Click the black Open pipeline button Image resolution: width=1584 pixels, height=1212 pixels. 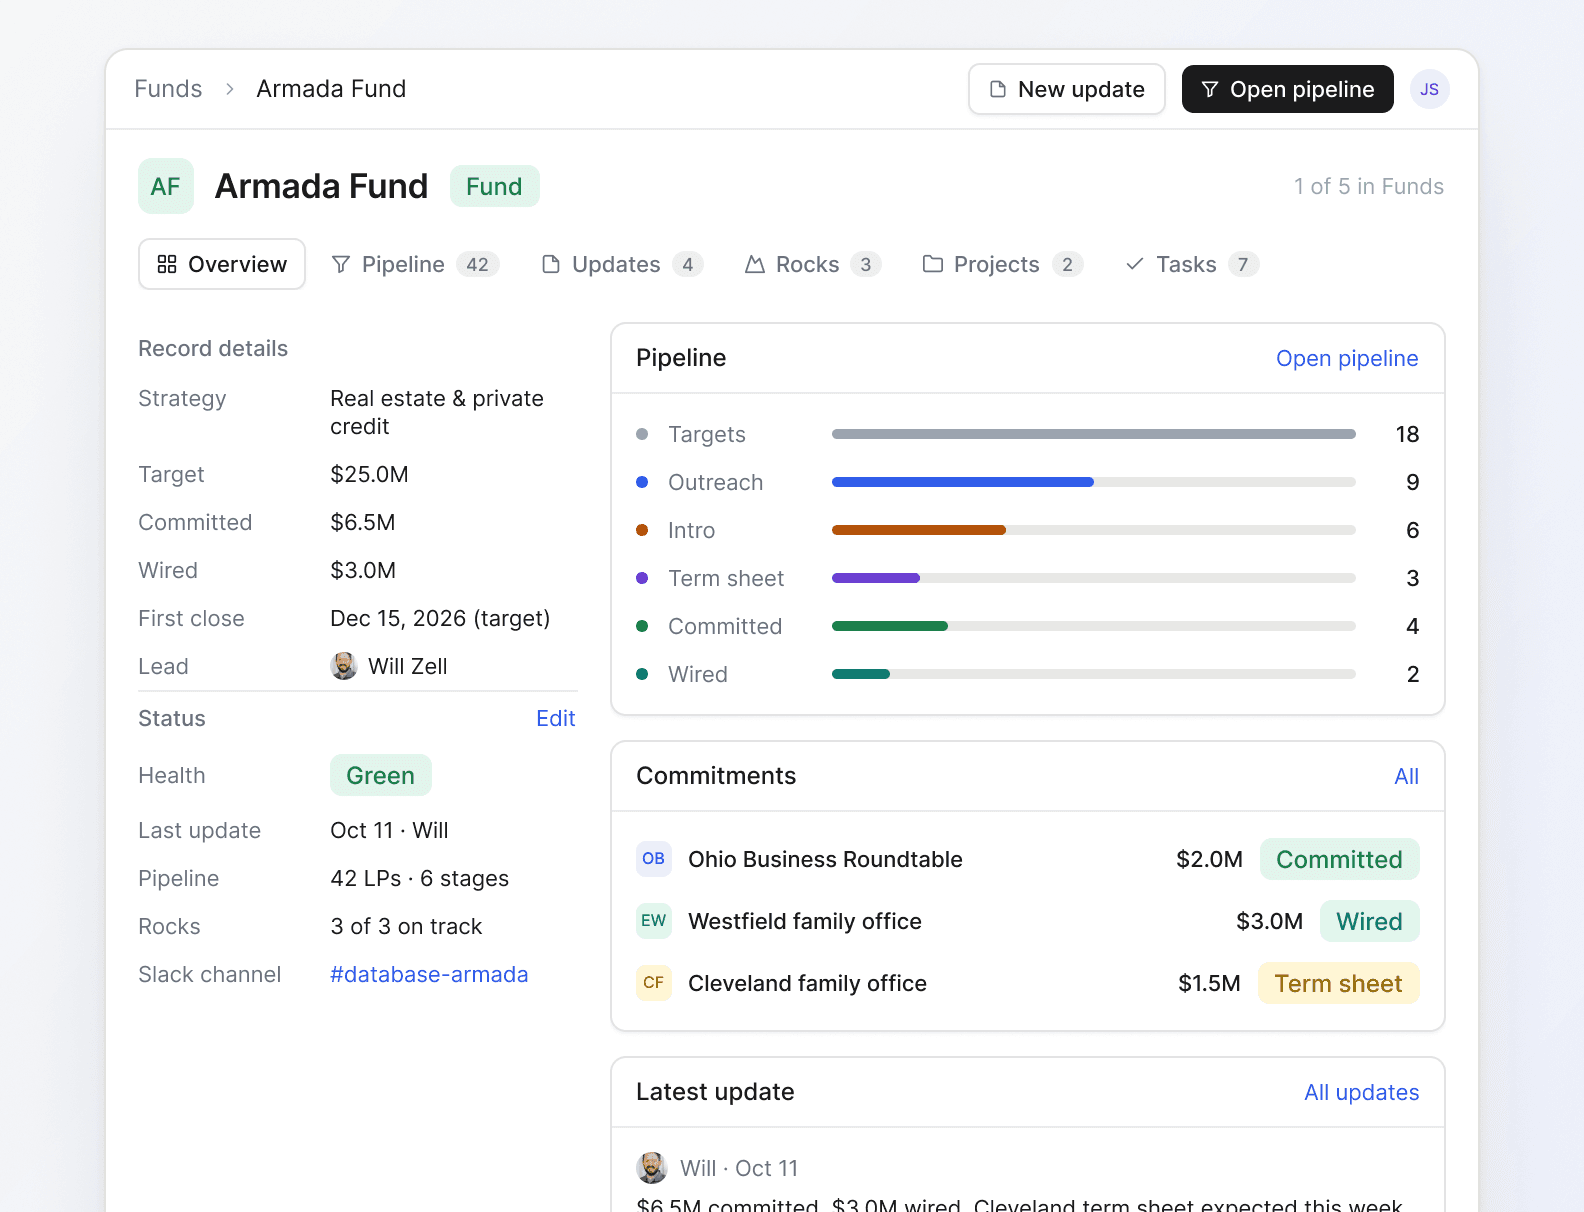[x=1288, y=89]
